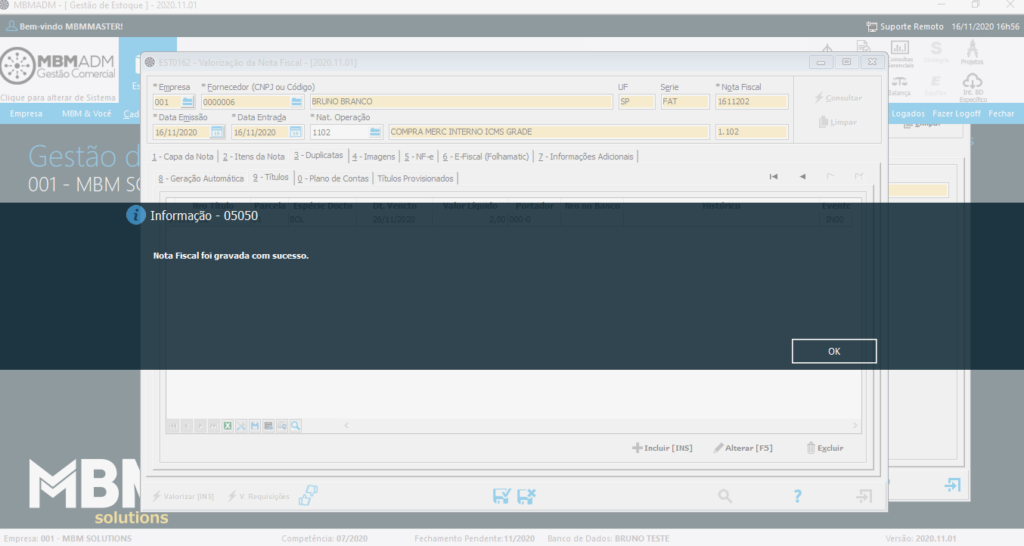Open Int. BD Específico cloud icon
This screenshot has height=546, width=1024.
click(x=972, y=87)
